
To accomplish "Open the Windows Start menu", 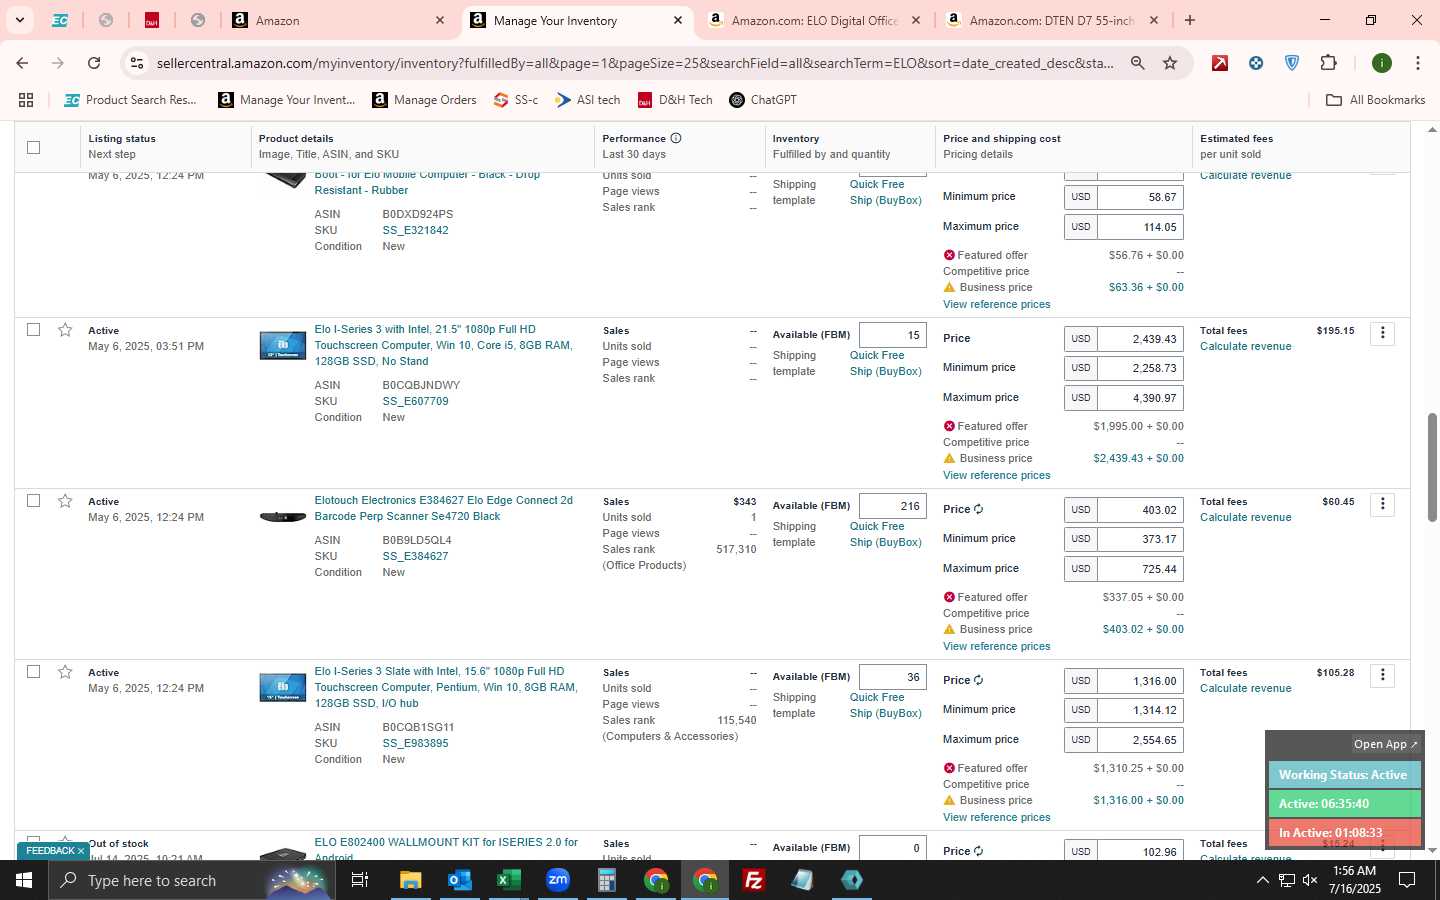I will tap(24, 880).
